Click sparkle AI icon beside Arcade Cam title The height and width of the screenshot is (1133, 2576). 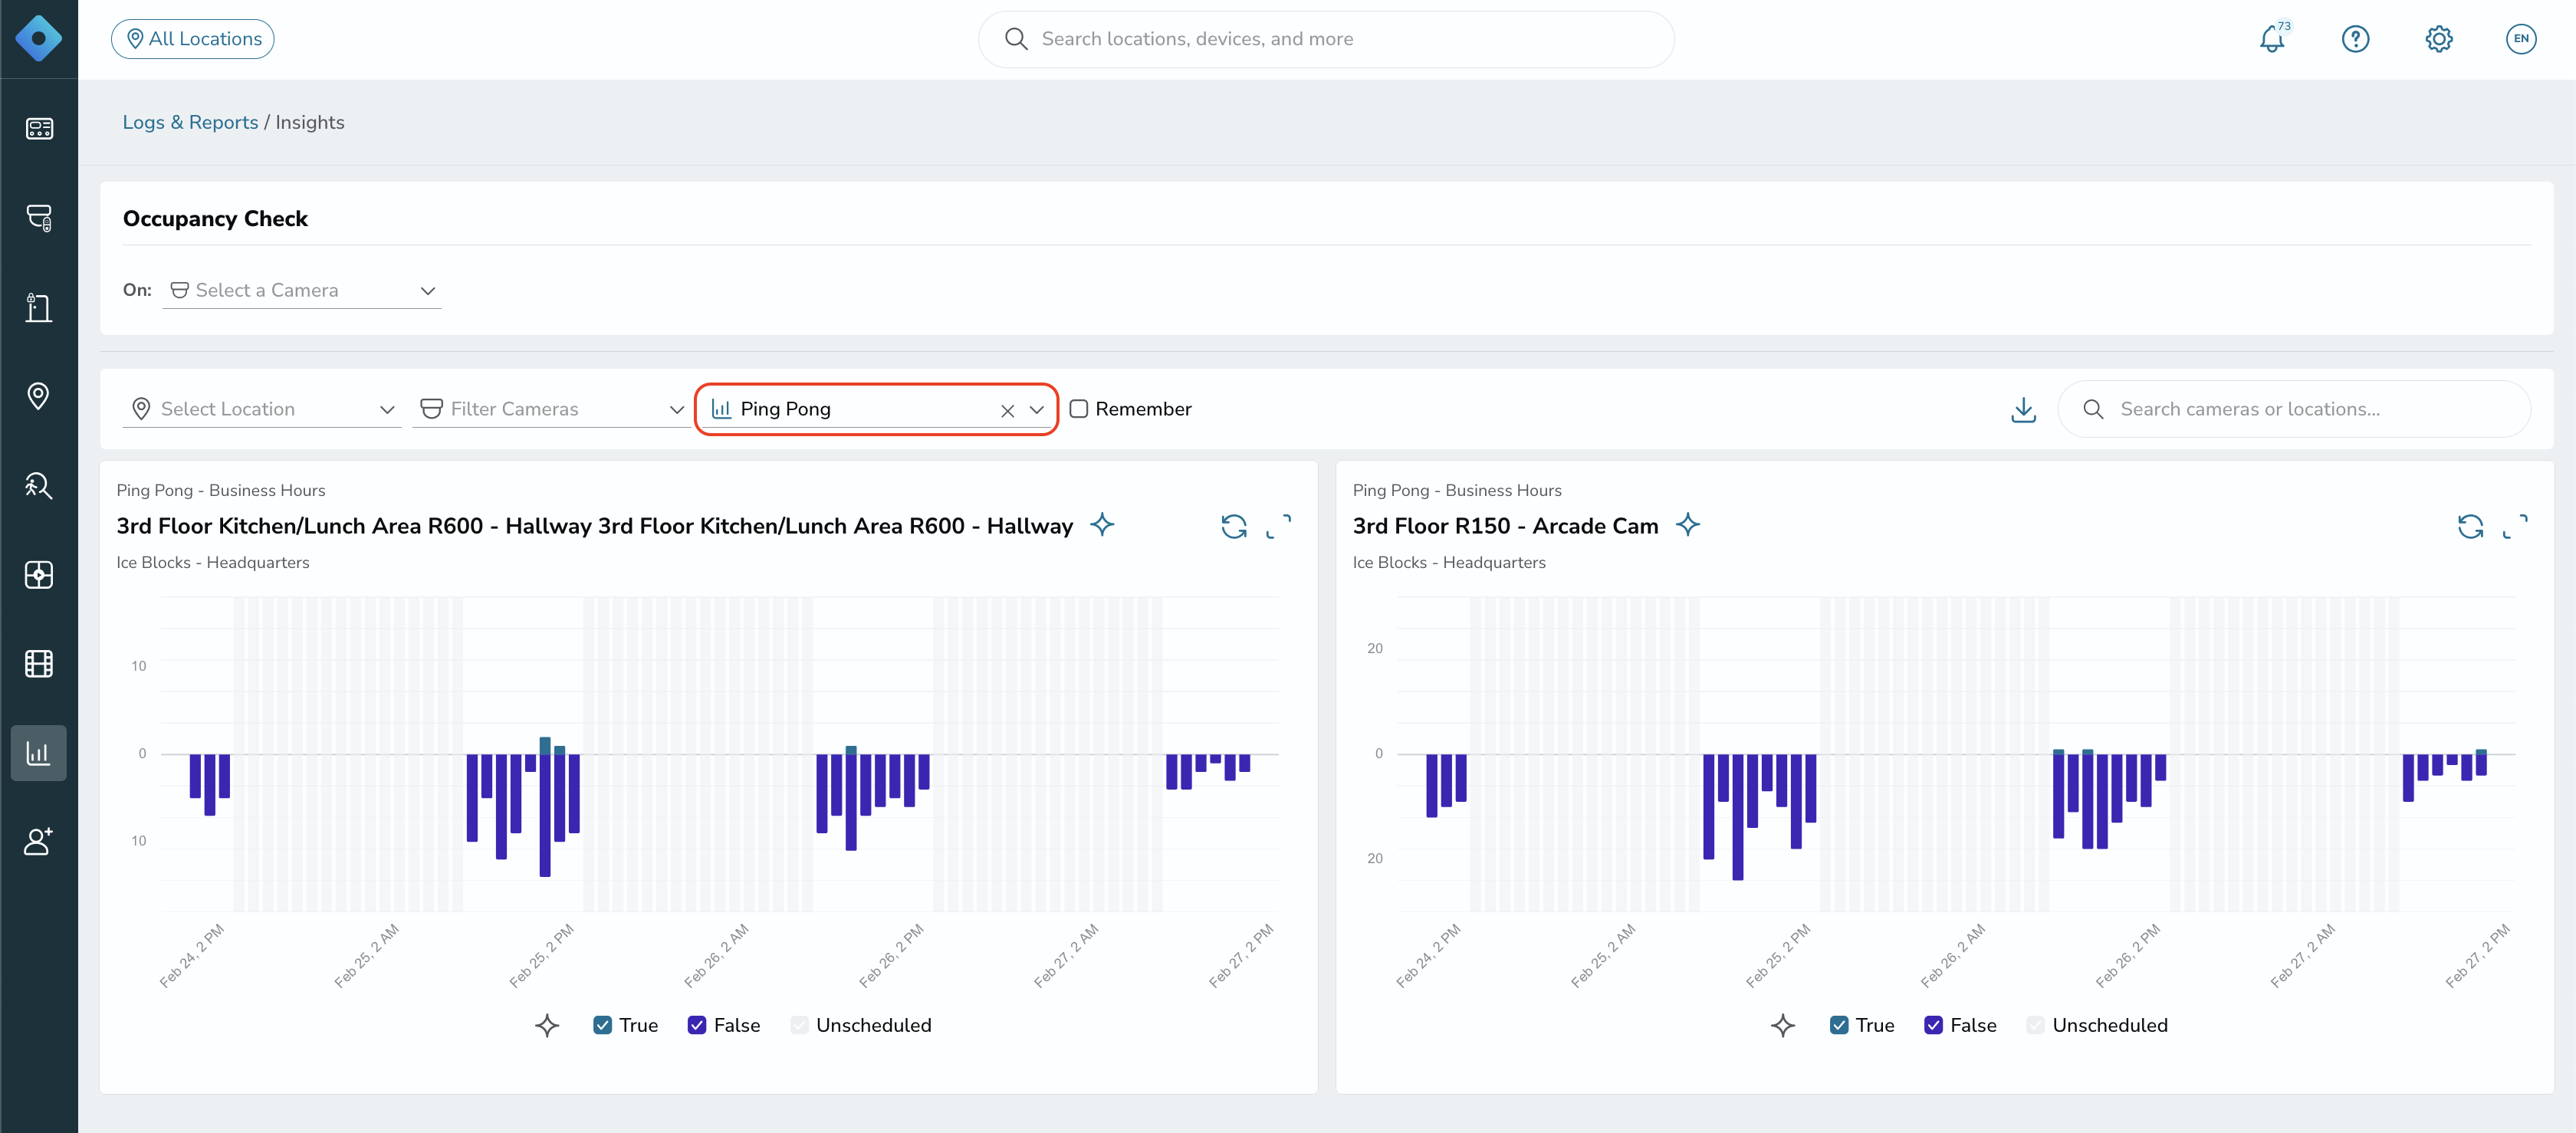click(1687, 525)
